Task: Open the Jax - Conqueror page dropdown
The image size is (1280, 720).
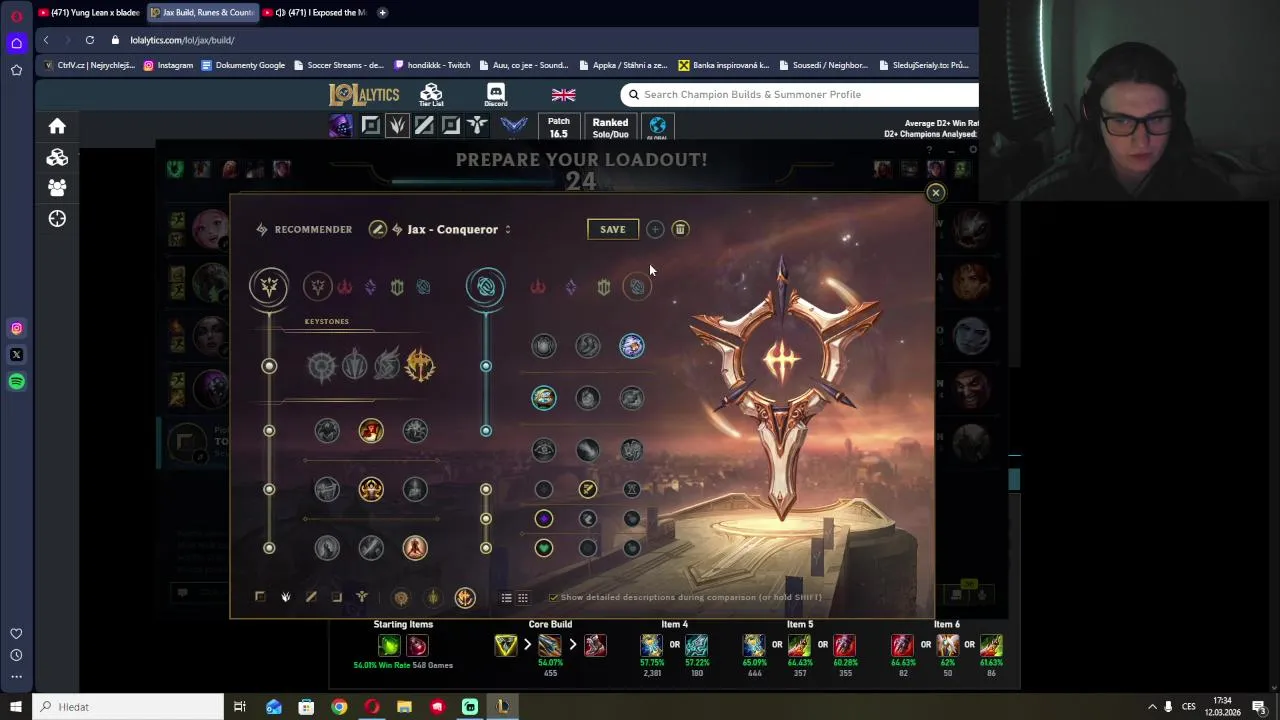Action: point(451,229)
